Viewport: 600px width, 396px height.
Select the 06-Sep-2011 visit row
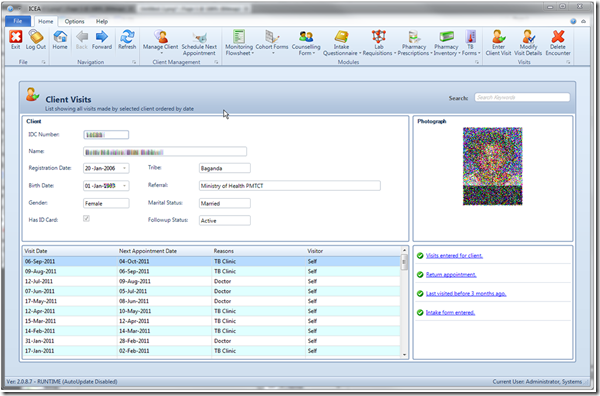click(x=212, y=262)
